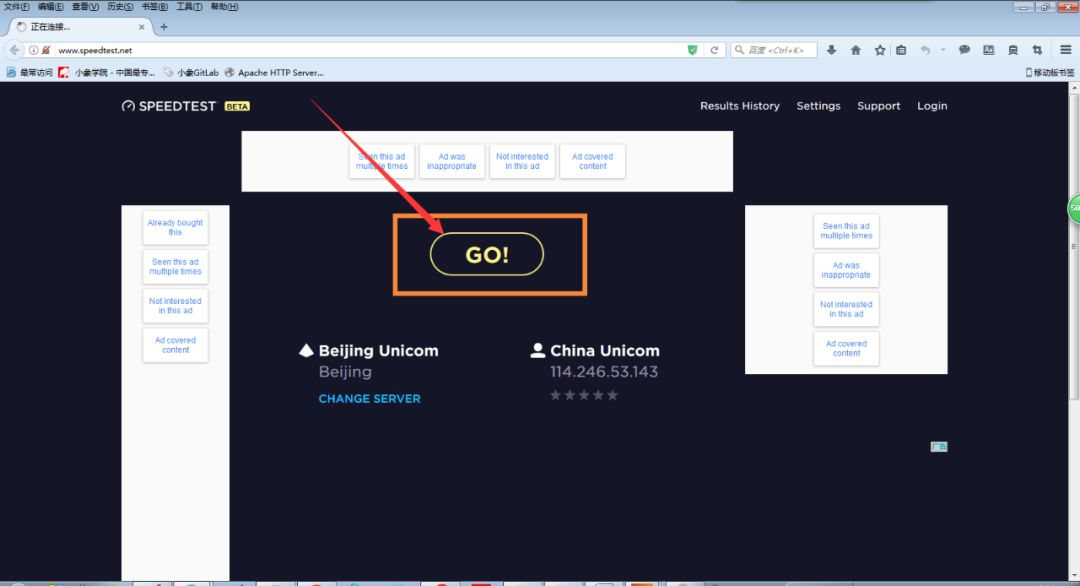Open the crop screenshot tool icon
The image size is (1080, 586).
pyautogui.click(x=1037, y=50)
